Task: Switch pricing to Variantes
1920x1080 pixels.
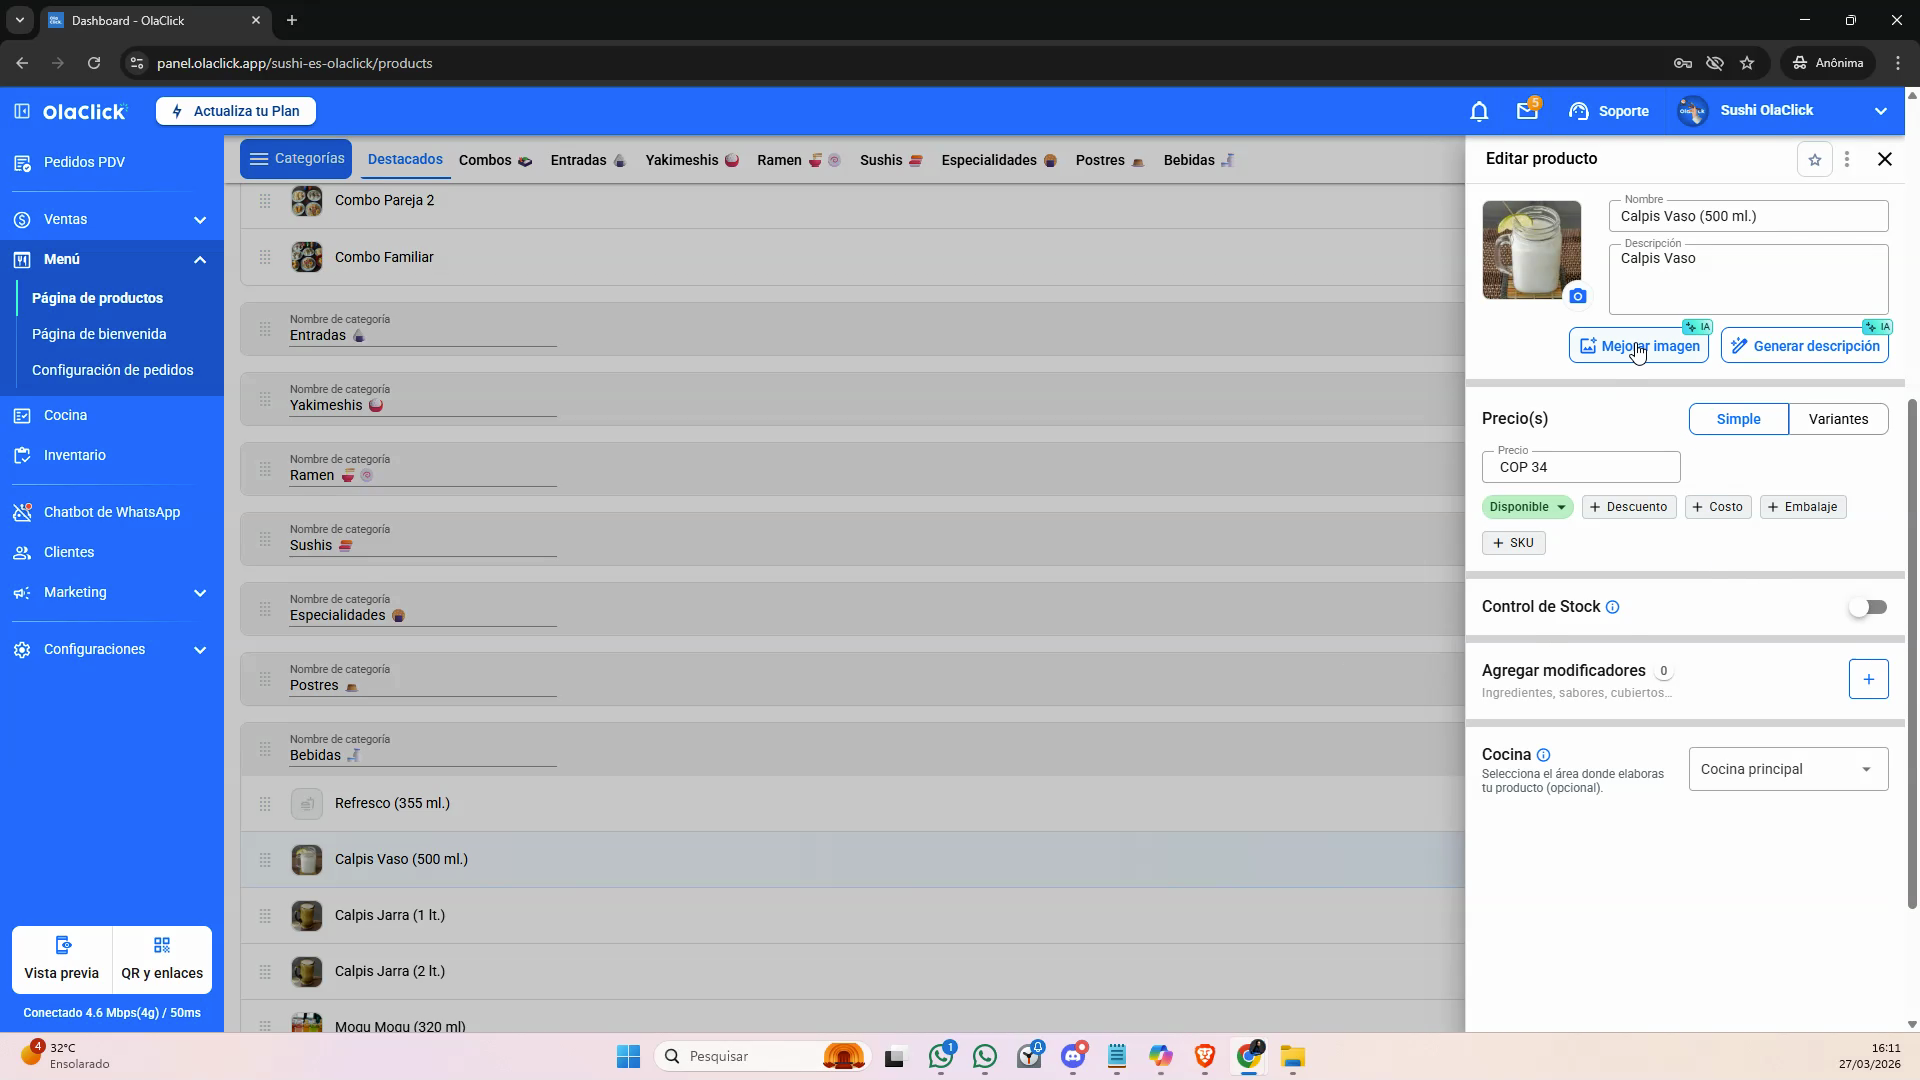Action: pos(1838,419)
